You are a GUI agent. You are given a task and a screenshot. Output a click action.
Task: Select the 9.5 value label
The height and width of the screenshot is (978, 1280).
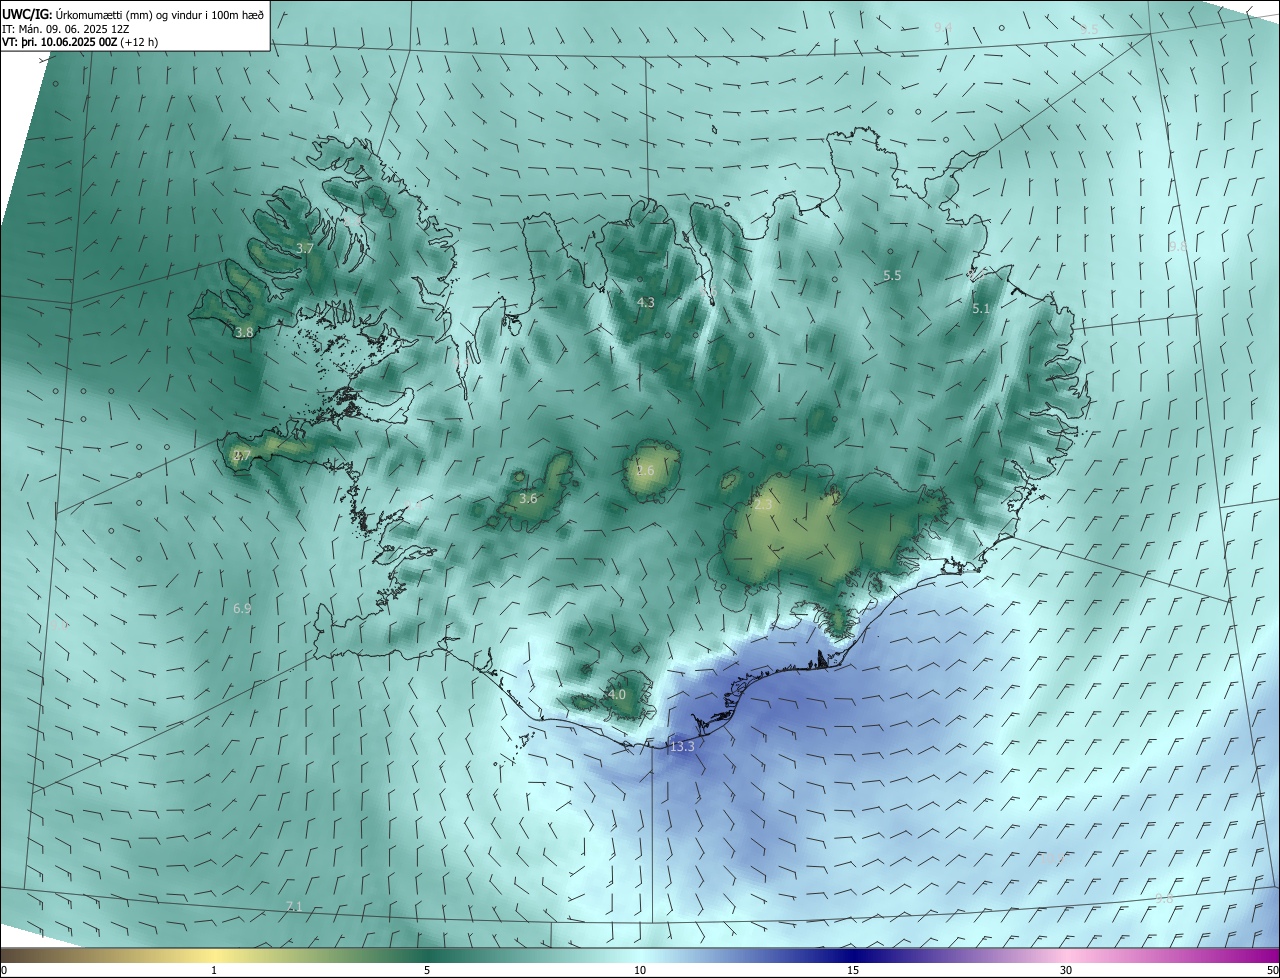tap(1089, 29)
